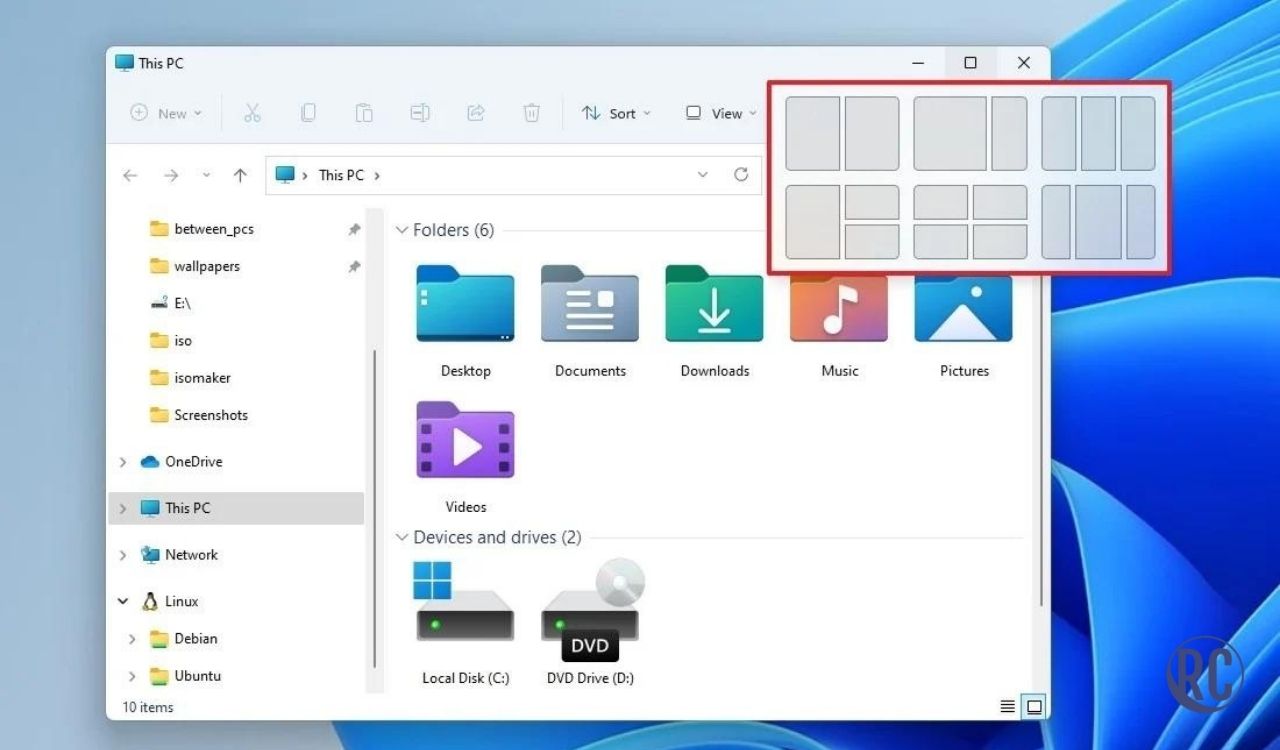Image resolution: width=1280 pixels, height=750 pixels.
Task: Open recent locations chevron dropdown
Action: [x=206, y=175]
